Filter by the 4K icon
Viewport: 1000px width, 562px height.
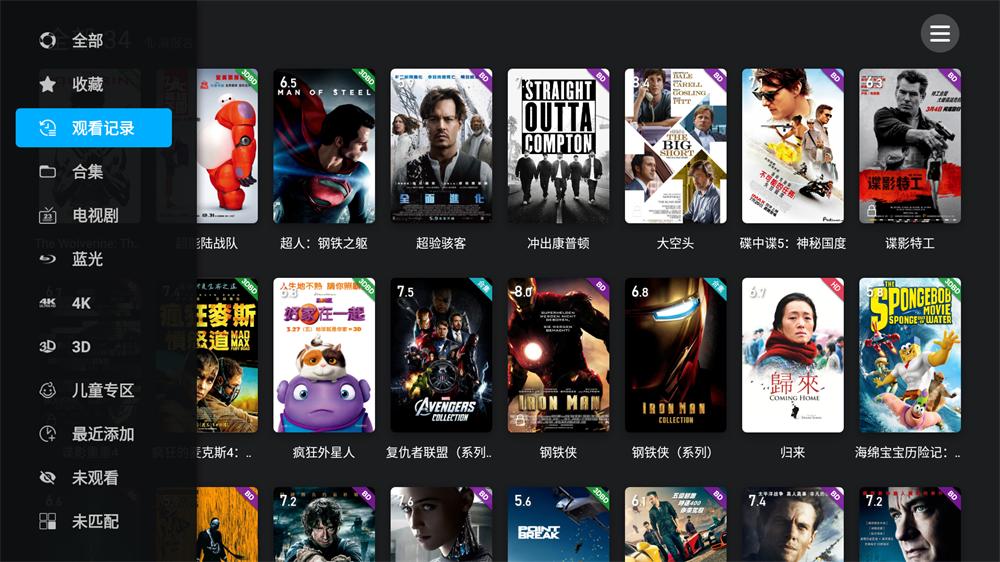pos(48,303)
